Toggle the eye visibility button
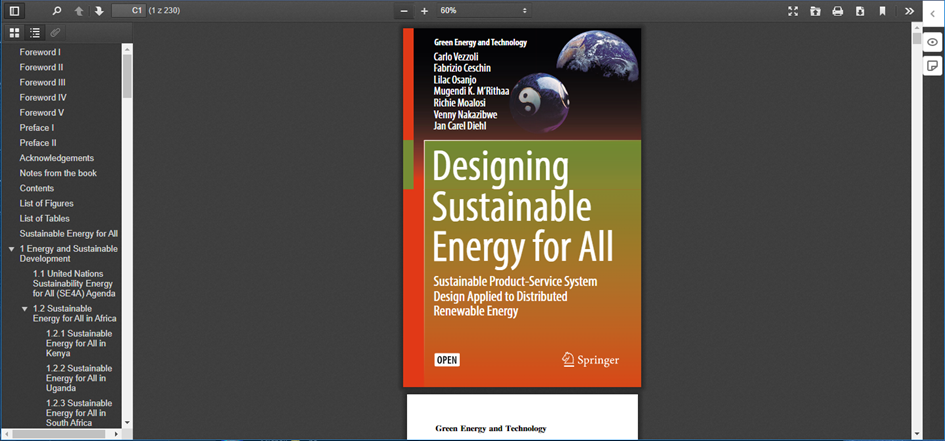 tap(932, 42)
